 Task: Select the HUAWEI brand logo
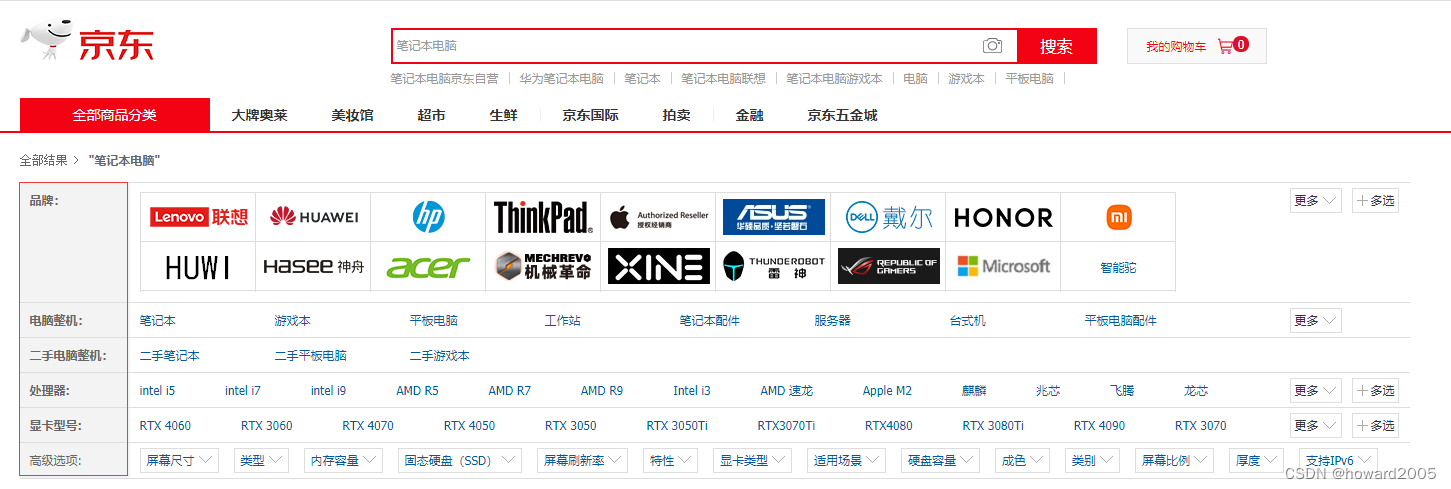pos(313,217)
